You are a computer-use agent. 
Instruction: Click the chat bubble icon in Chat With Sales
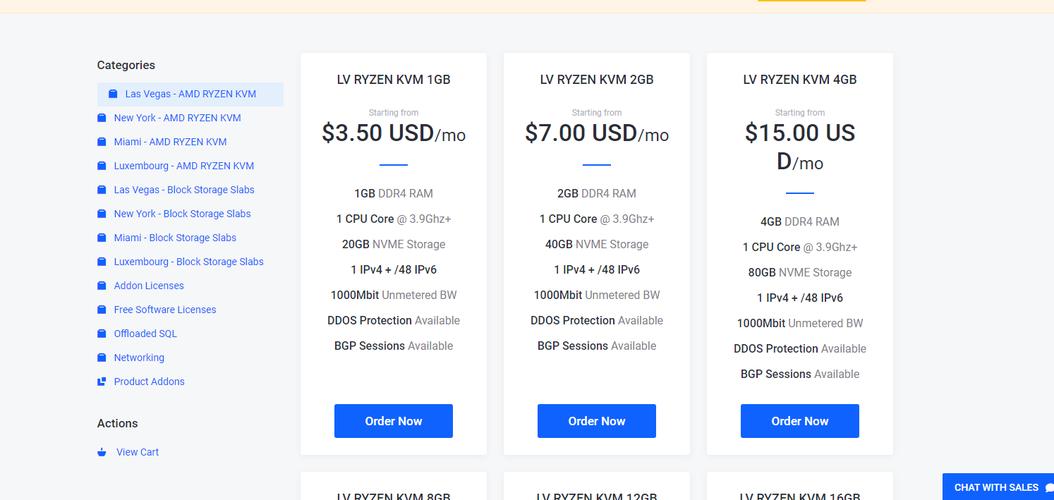(1049, 488)
